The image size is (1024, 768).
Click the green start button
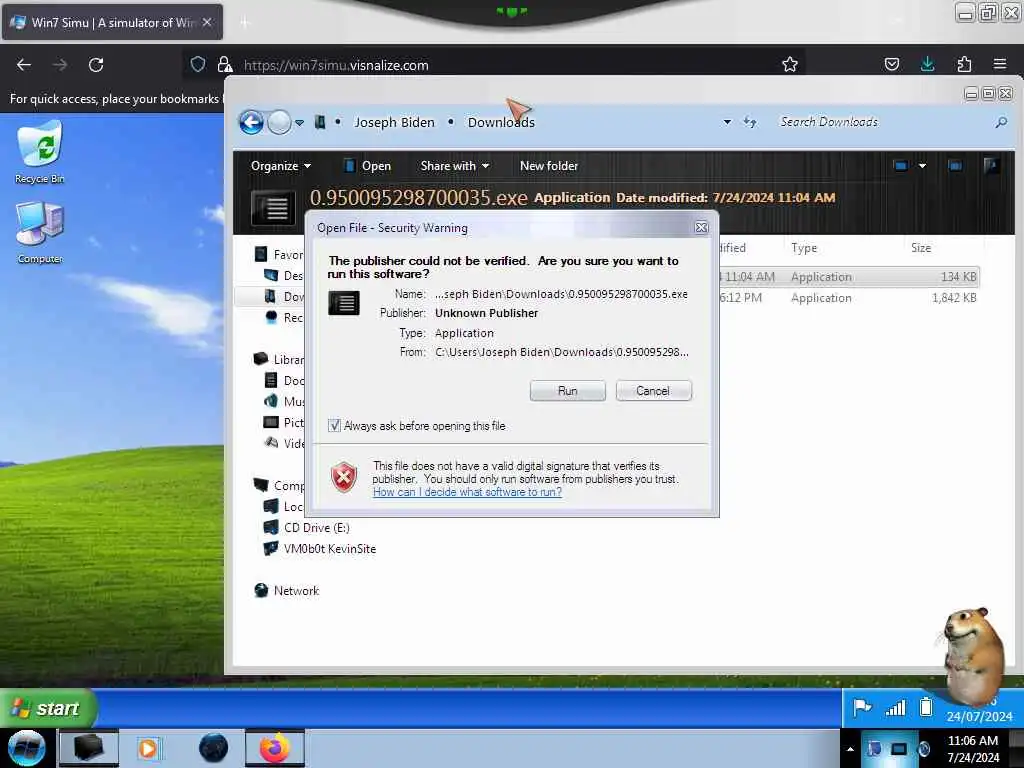tap(47, 708)
